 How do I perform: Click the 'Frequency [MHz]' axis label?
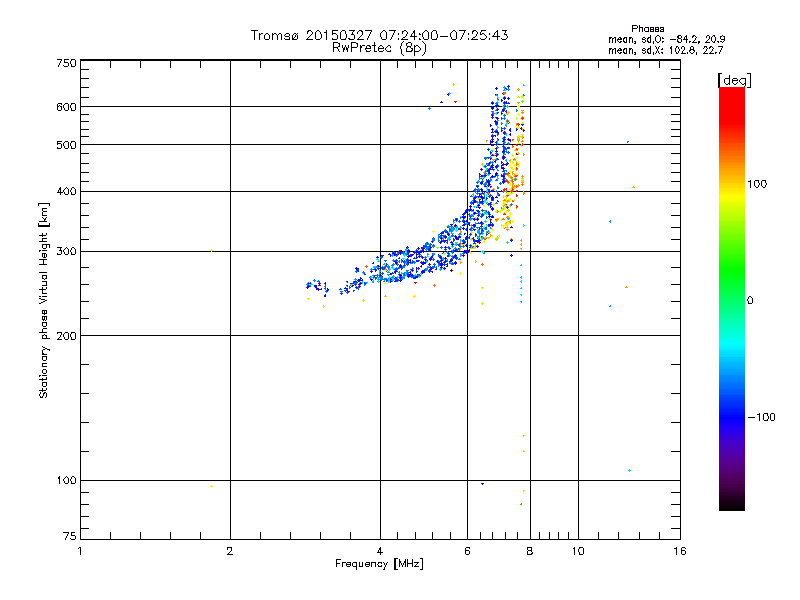click(x=379, y=564)
